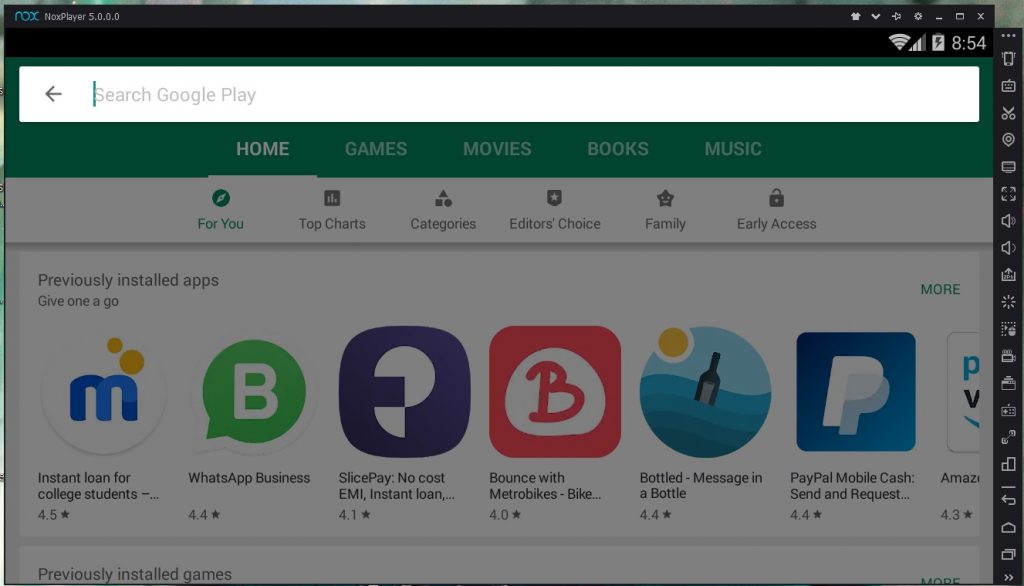Viewport: 1024px width, 586px height.
Task: Pin the NoxPlayer window on top
Action: 896,16
